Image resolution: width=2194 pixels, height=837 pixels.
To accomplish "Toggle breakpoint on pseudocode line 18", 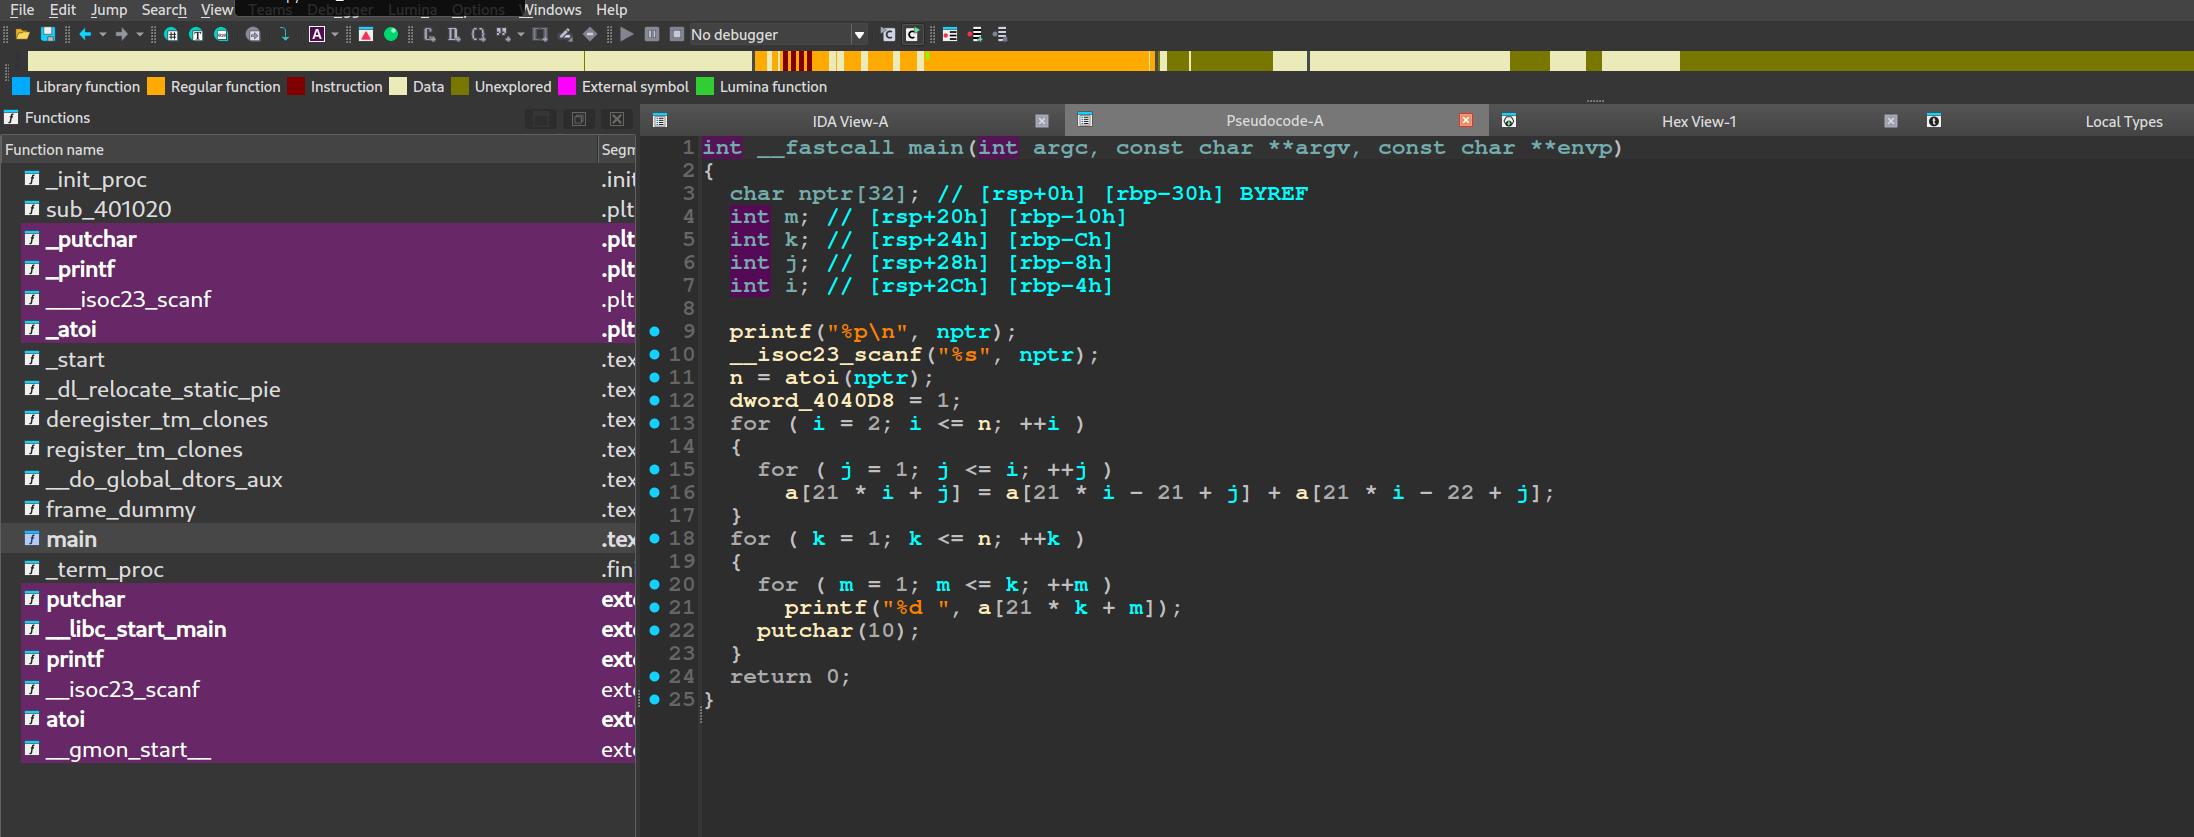I will click(x=654, y=538).
